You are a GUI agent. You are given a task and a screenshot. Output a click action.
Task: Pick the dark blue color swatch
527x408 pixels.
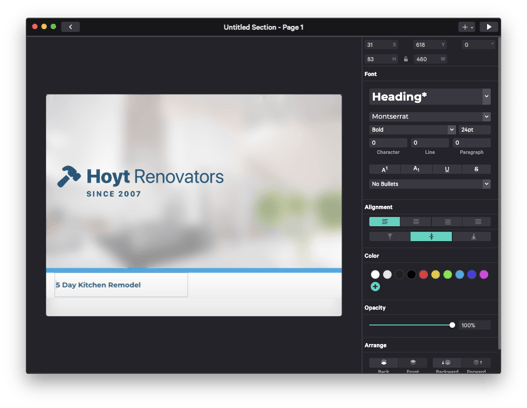tap(472, 275)
